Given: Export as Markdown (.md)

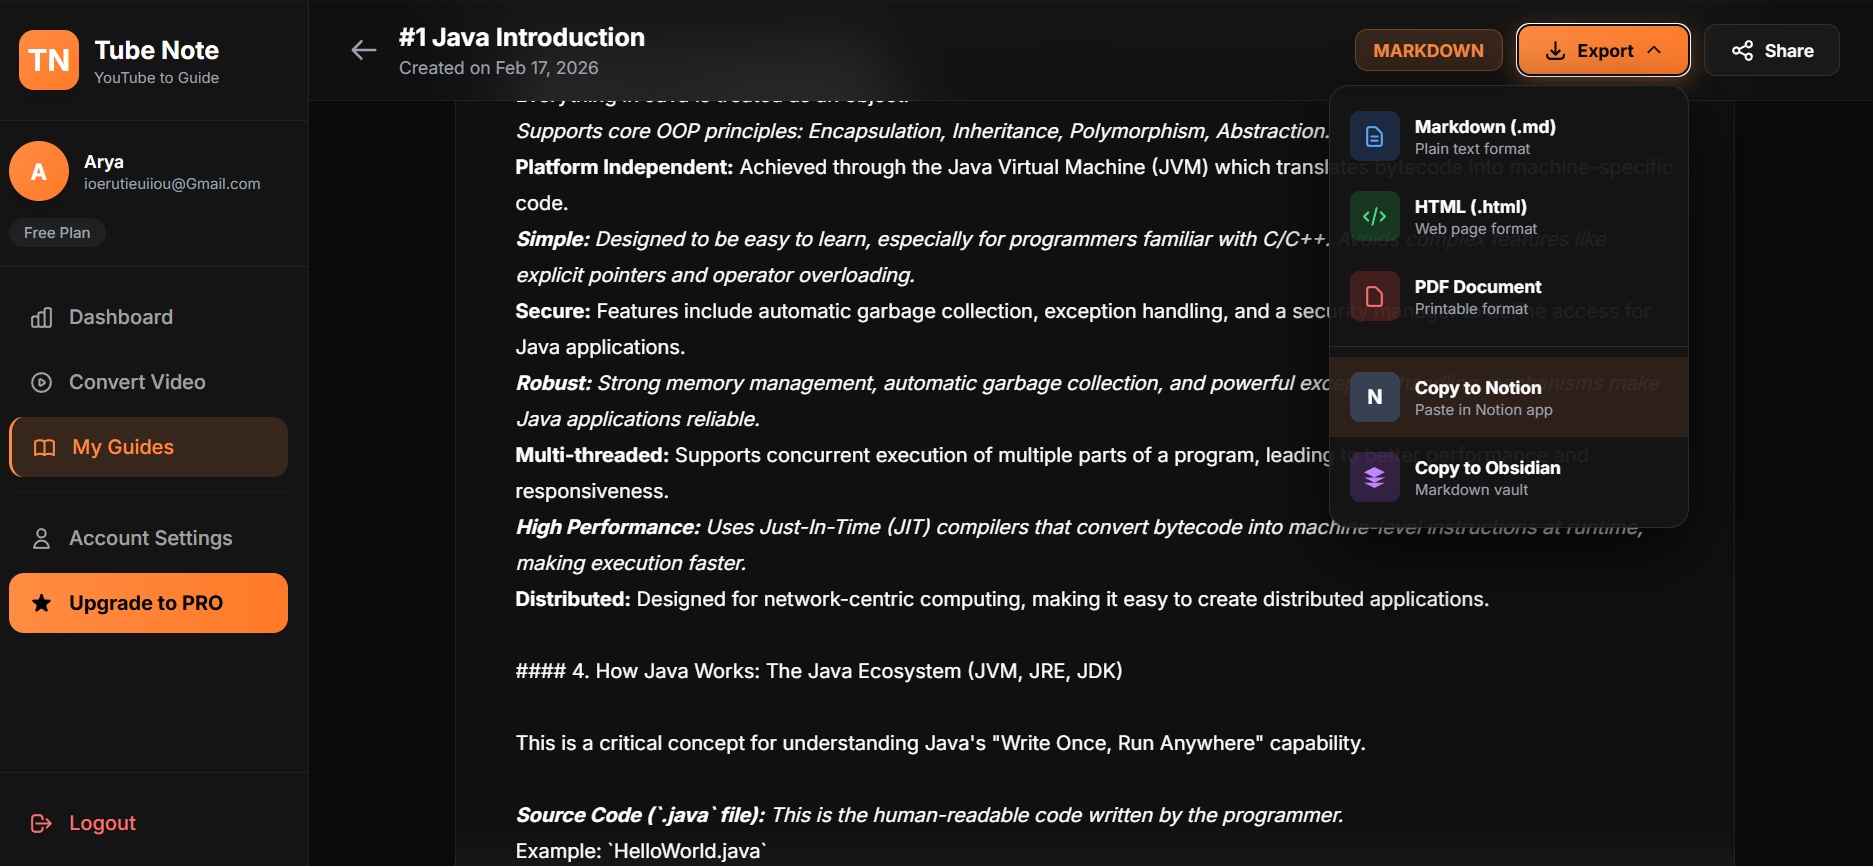Looking at the screenshot, I should tap(1509, 136).
